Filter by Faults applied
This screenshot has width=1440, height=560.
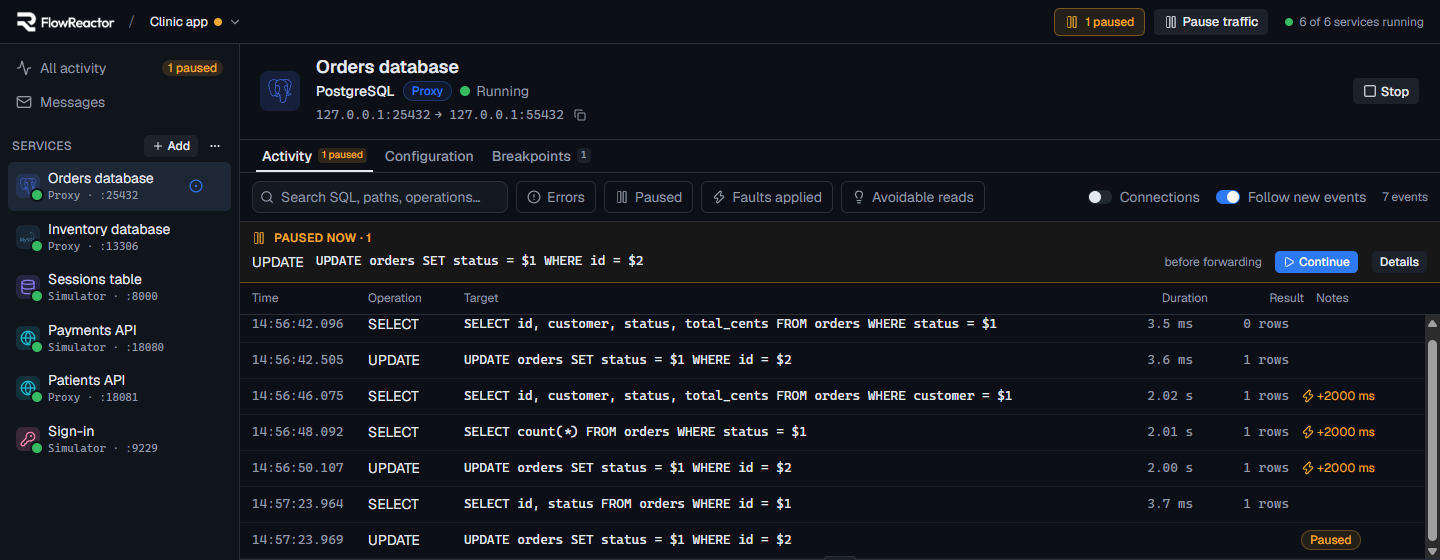[x=767, y=197]
